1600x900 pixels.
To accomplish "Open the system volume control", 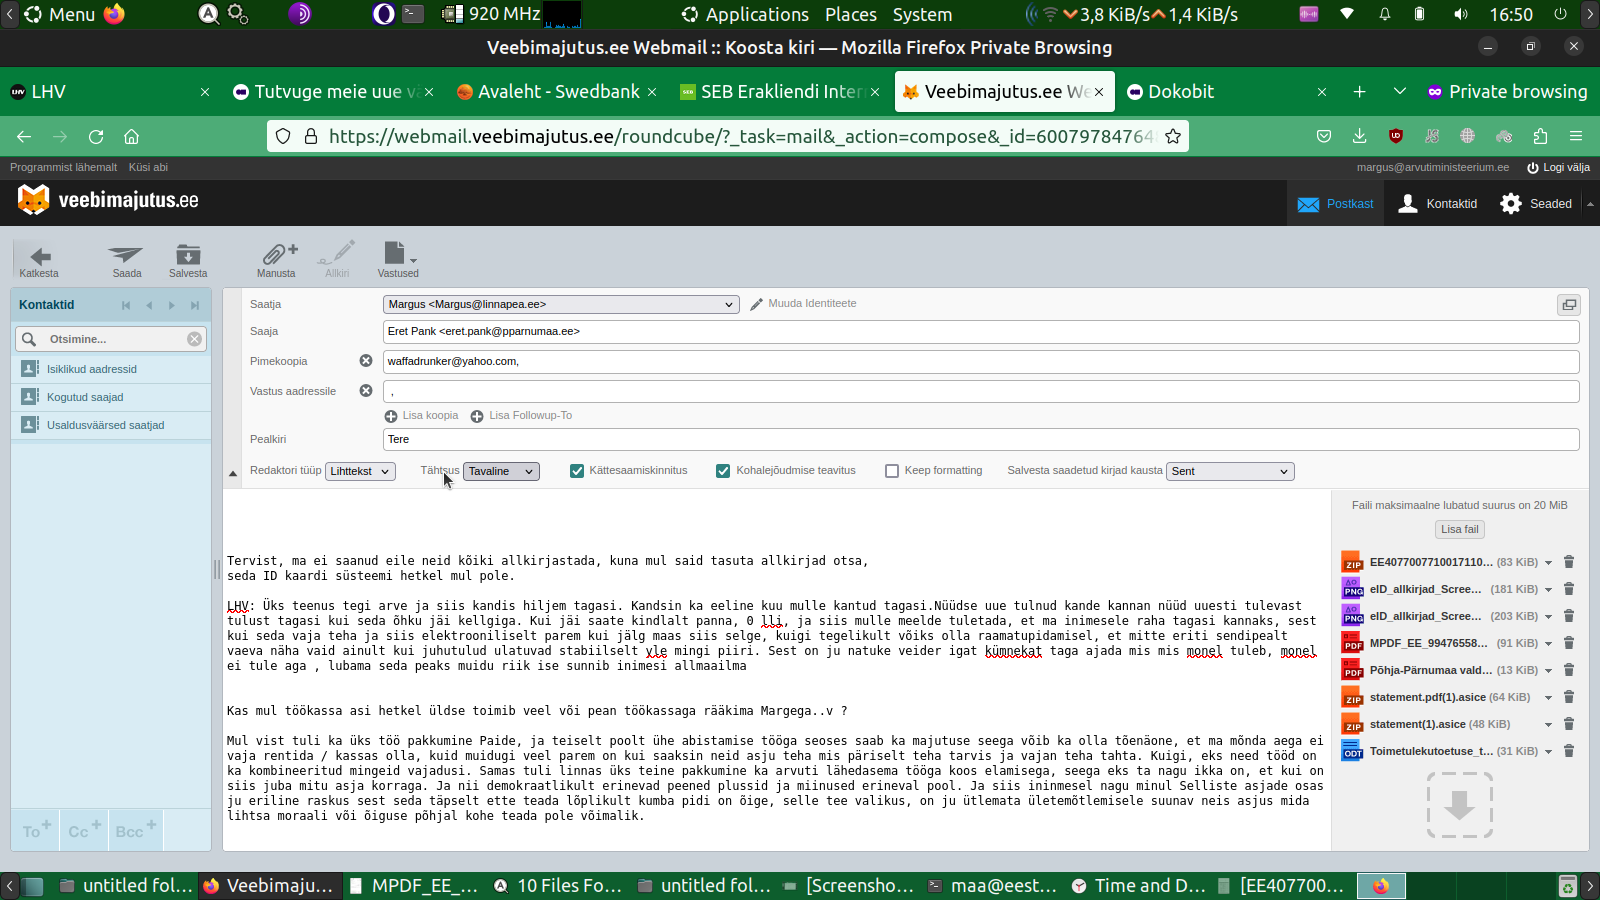I will (x=1461, y=14).
